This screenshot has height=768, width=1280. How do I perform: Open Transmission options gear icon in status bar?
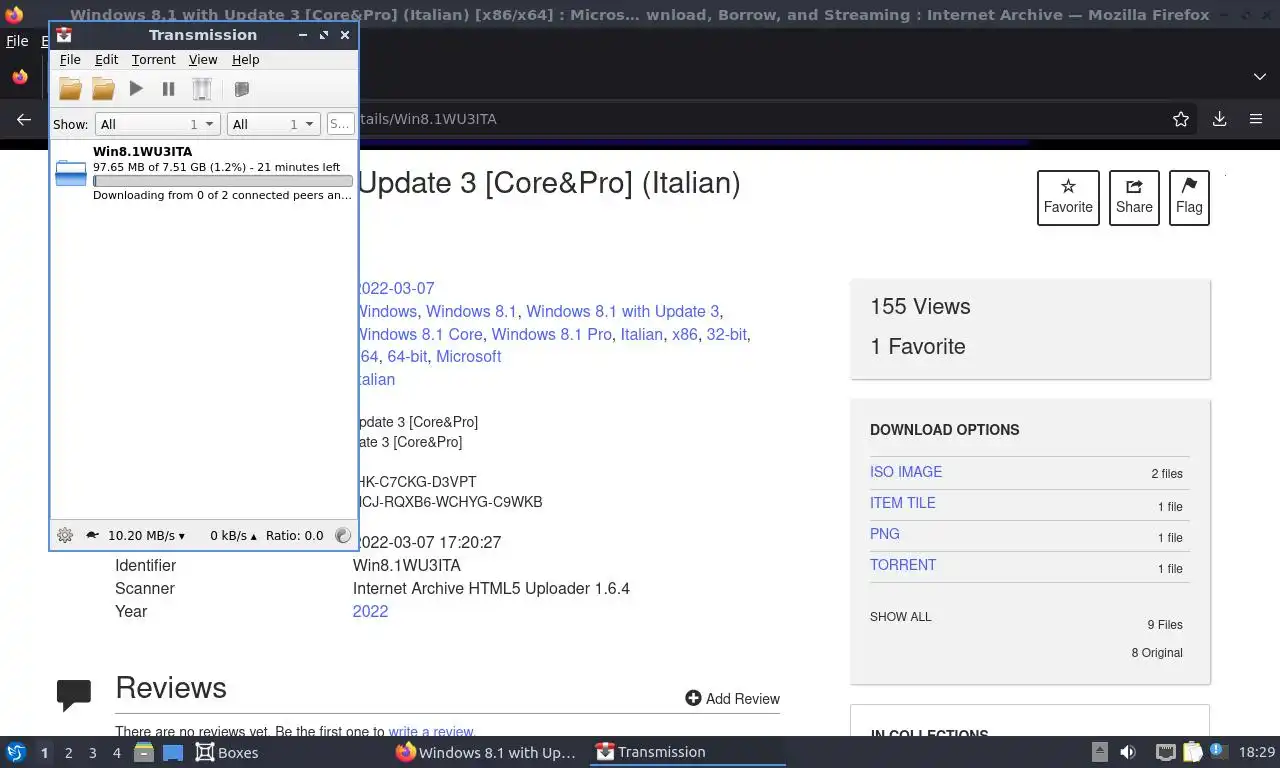pyautogui.click(x=65, y=535)
